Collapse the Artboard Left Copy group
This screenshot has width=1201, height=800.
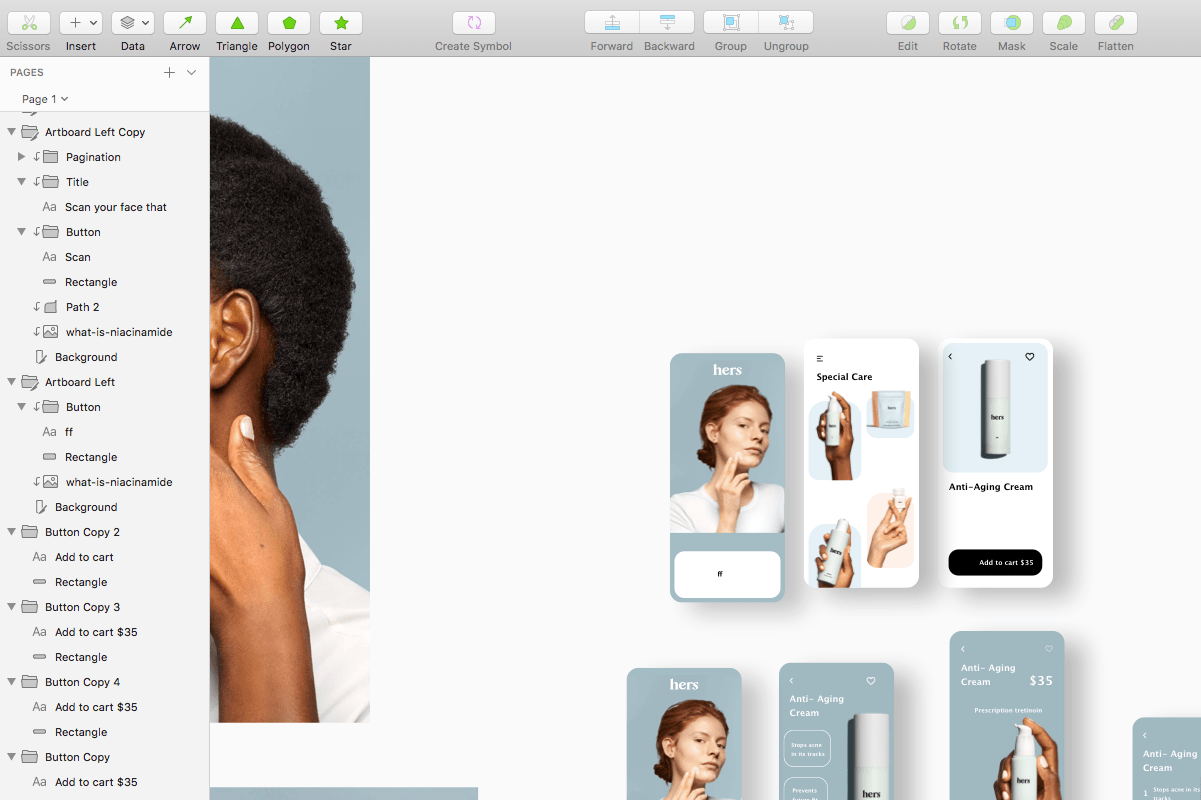pos(11,132)
